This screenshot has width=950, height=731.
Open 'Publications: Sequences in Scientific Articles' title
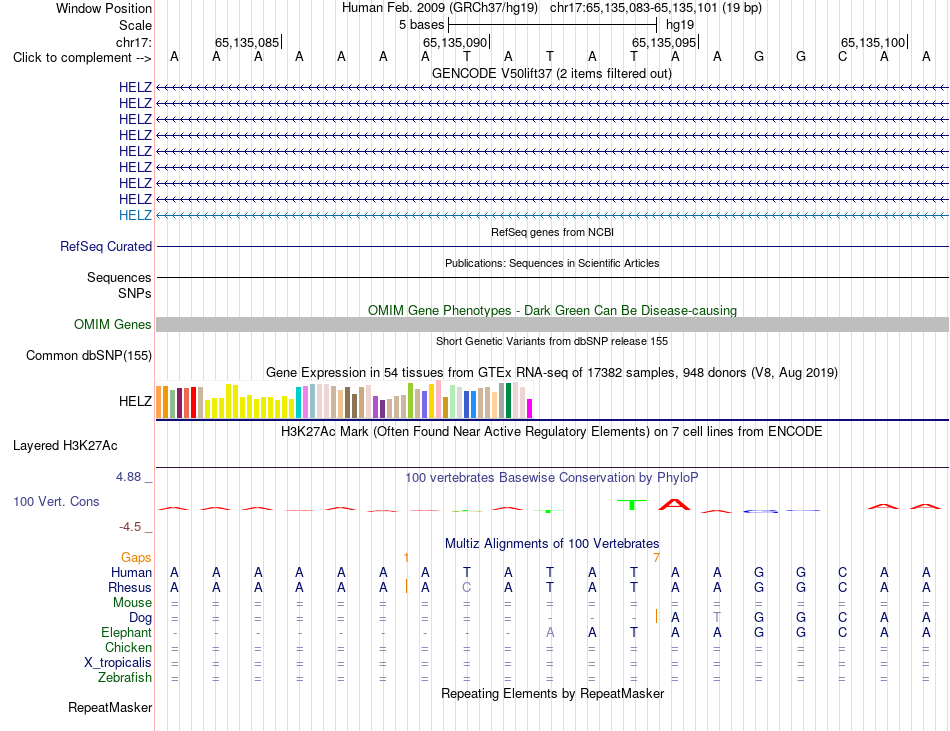tap(552, 263)
